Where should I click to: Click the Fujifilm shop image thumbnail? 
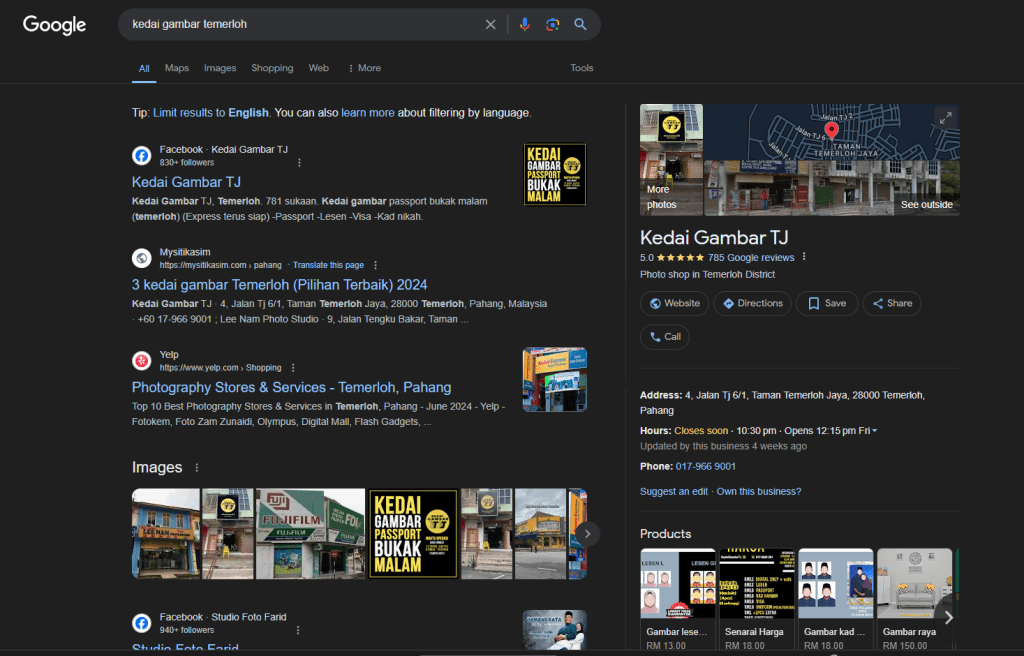coord(310,533)
